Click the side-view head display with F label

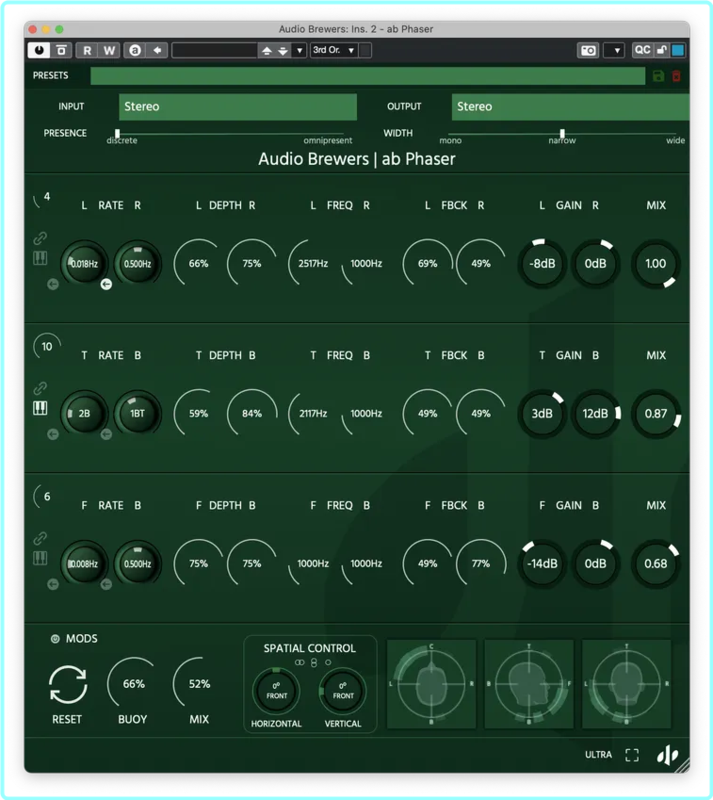point(529,684)
